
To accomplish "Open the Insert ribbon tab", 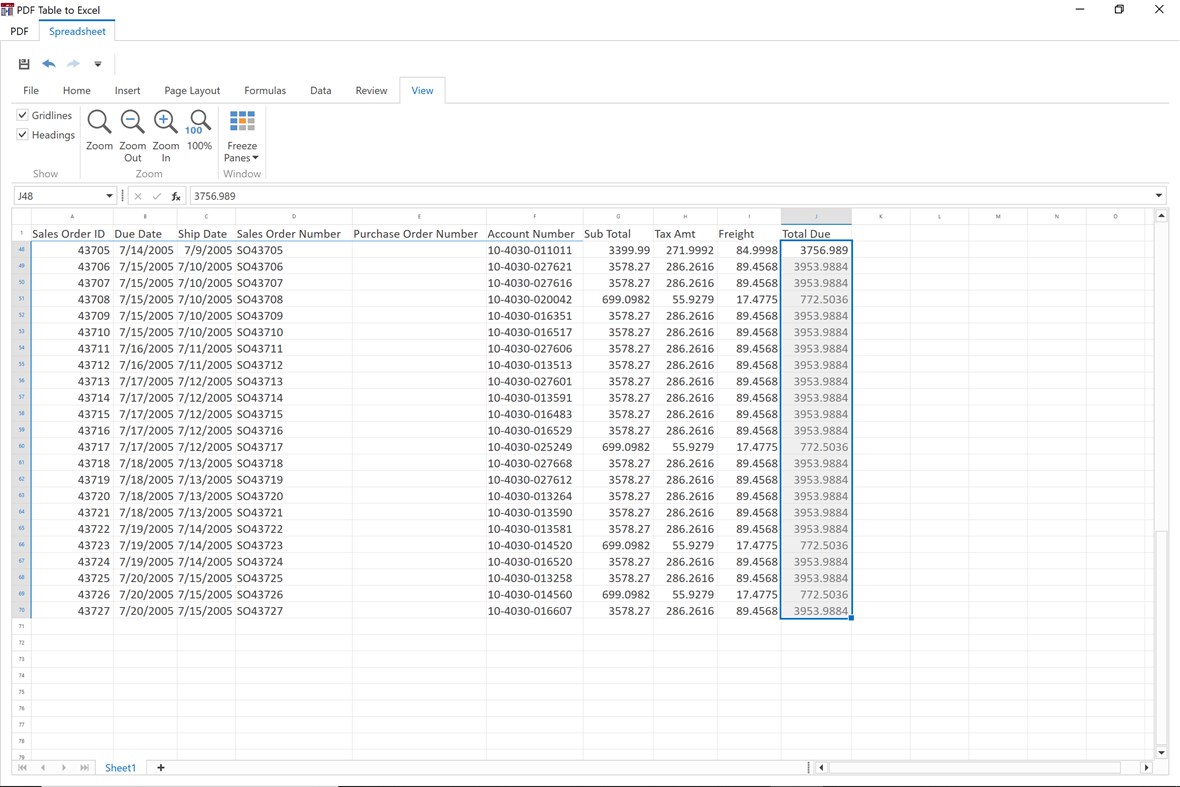I will pos(127,90).
